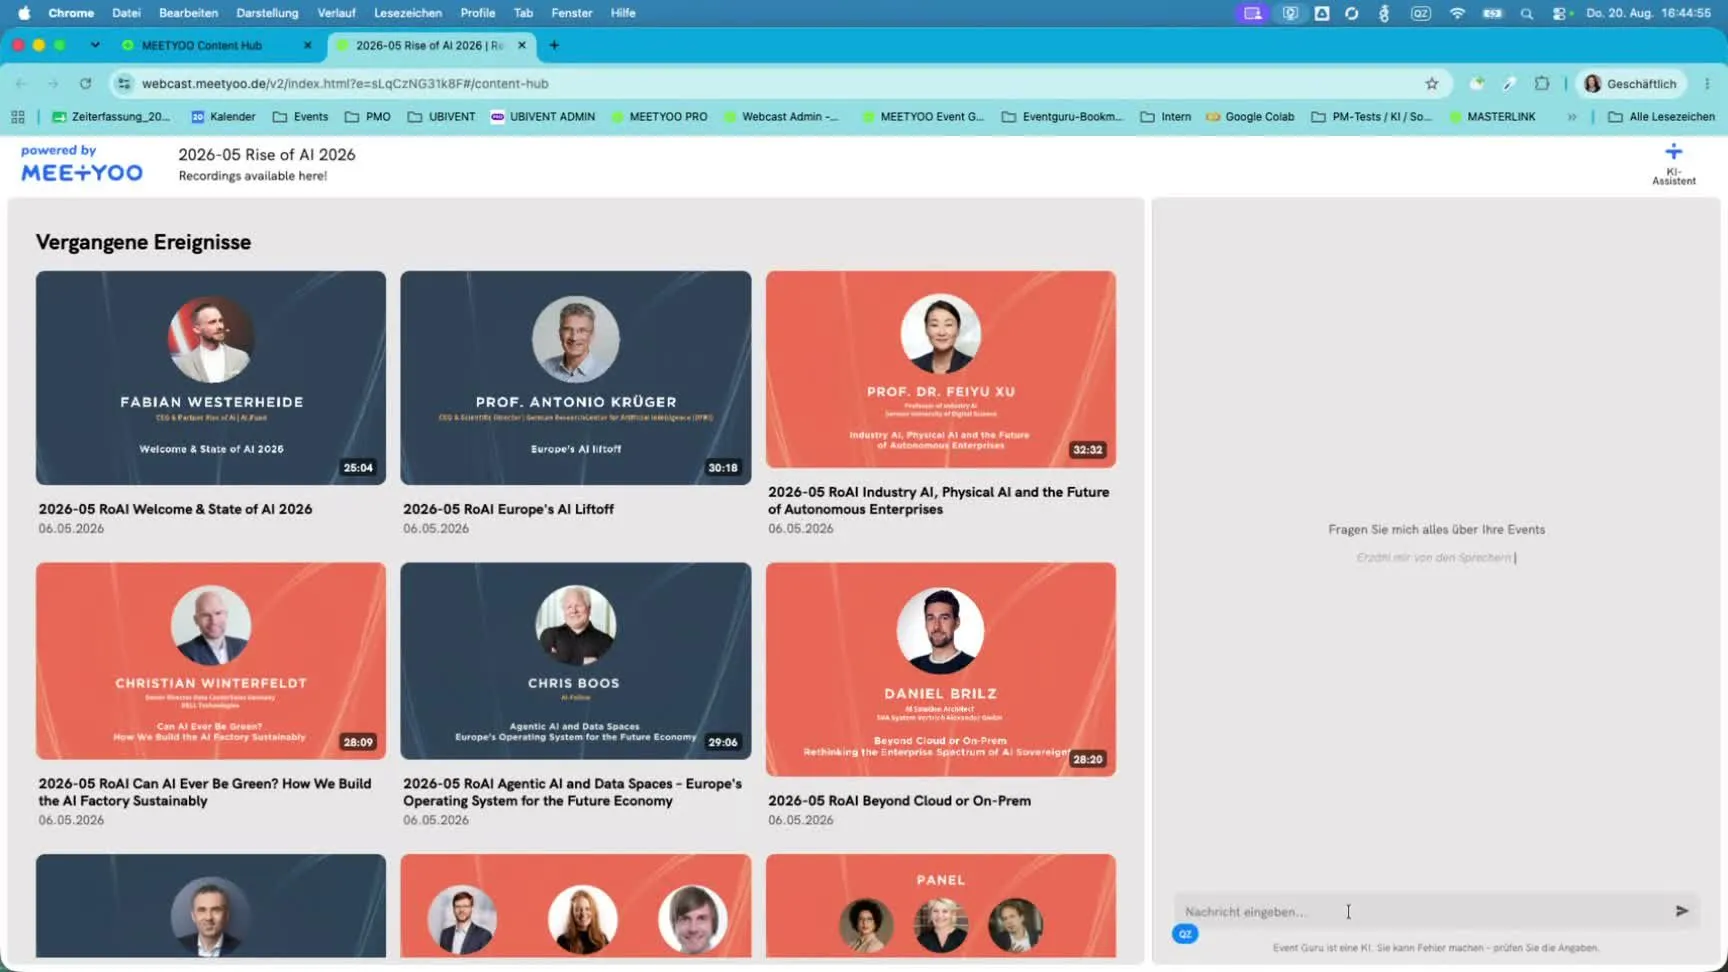Image resolution: width=1728 pixels, height=972 pixels.
Task: Open the MASTERLINK bookmark
Action: pos(1491,117)
